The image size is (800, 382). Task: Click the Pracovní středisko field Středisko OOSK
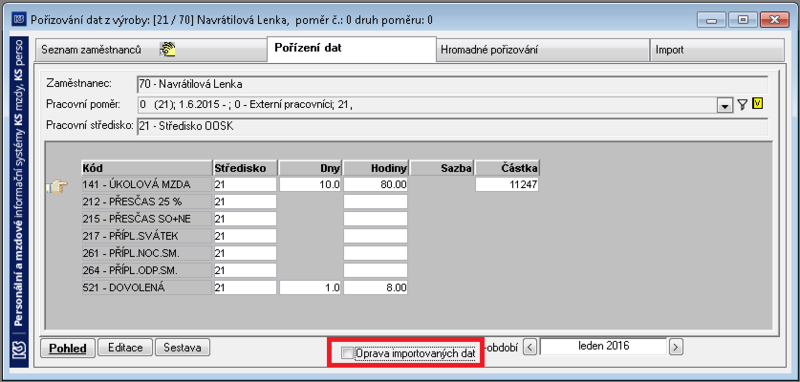coord(452,127)
